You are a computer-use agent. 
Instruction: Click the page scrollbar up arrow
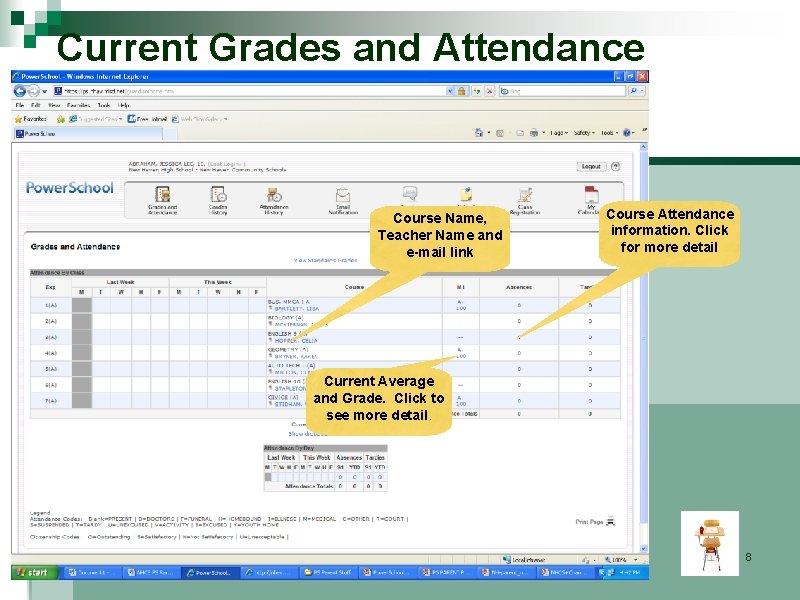tap(643, 147)
